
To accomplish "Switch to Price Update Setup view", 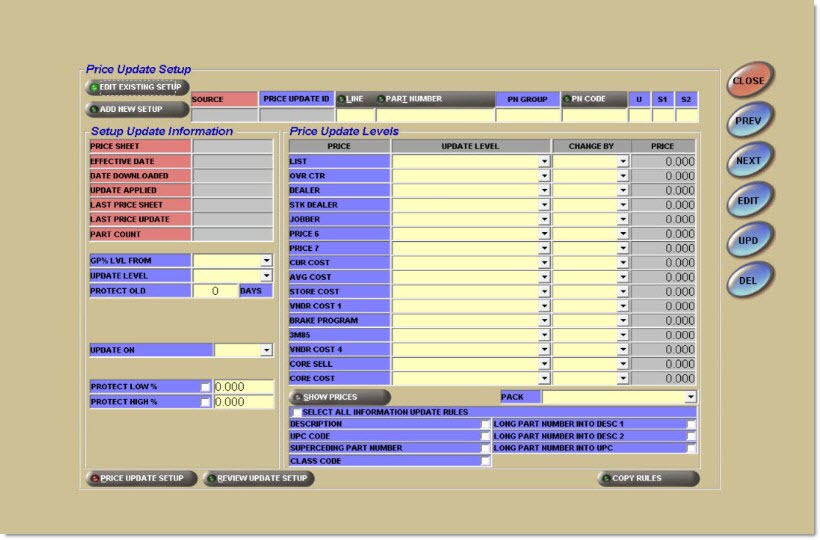I will [140, 479].
